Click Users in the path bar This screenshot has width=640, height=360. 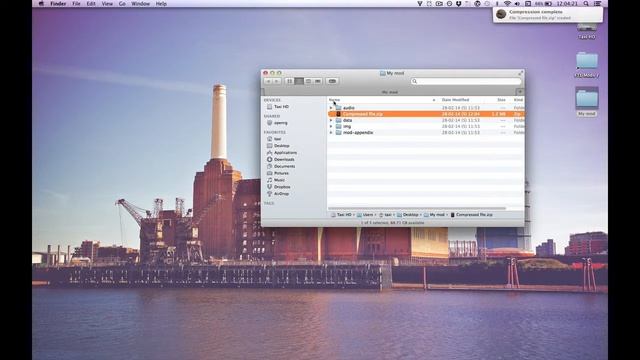(365, 215)
